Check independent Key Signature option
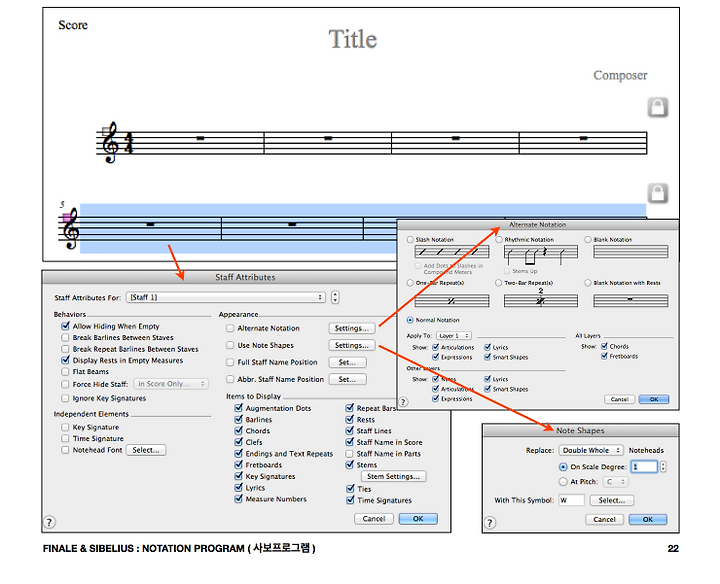 (x=65, y=427)
